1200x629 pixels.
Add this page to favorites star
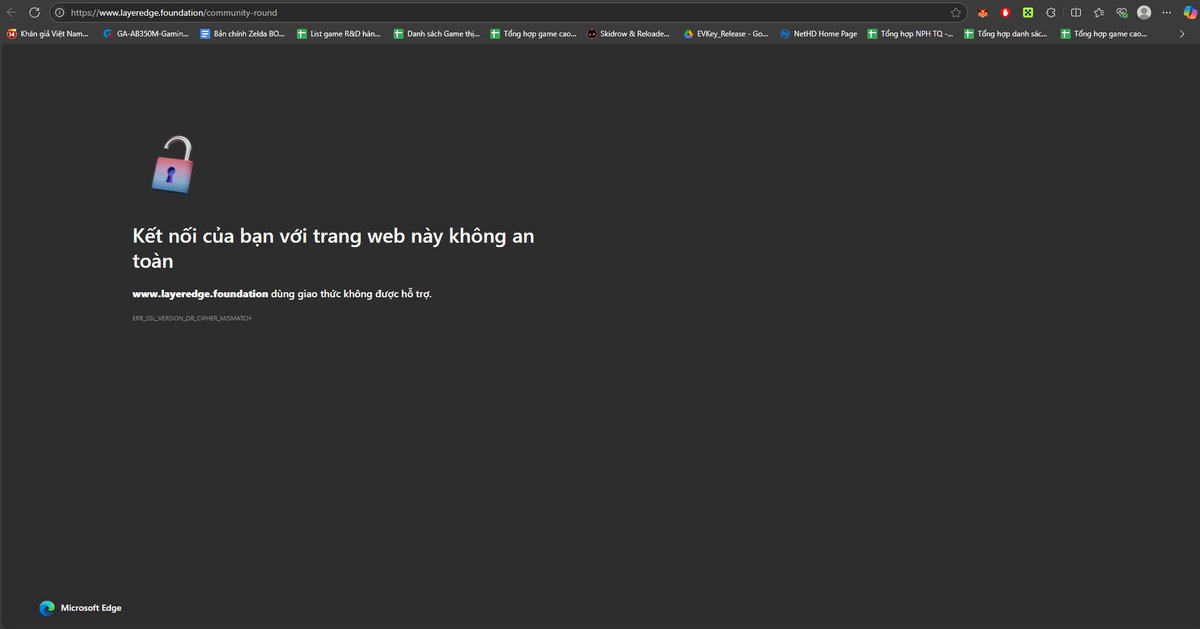pyautogui.click(x=956, y=13)
